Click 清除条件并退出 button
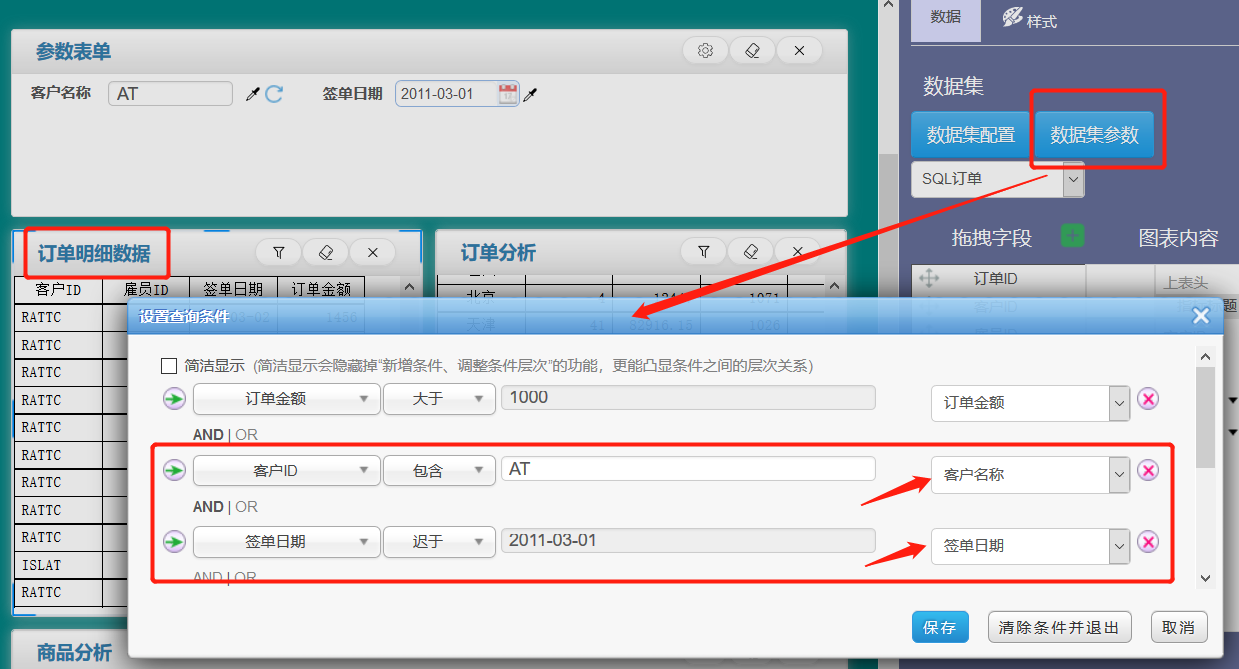The height and width of the screenshot is (669, 1239). tap(1060, 627)
